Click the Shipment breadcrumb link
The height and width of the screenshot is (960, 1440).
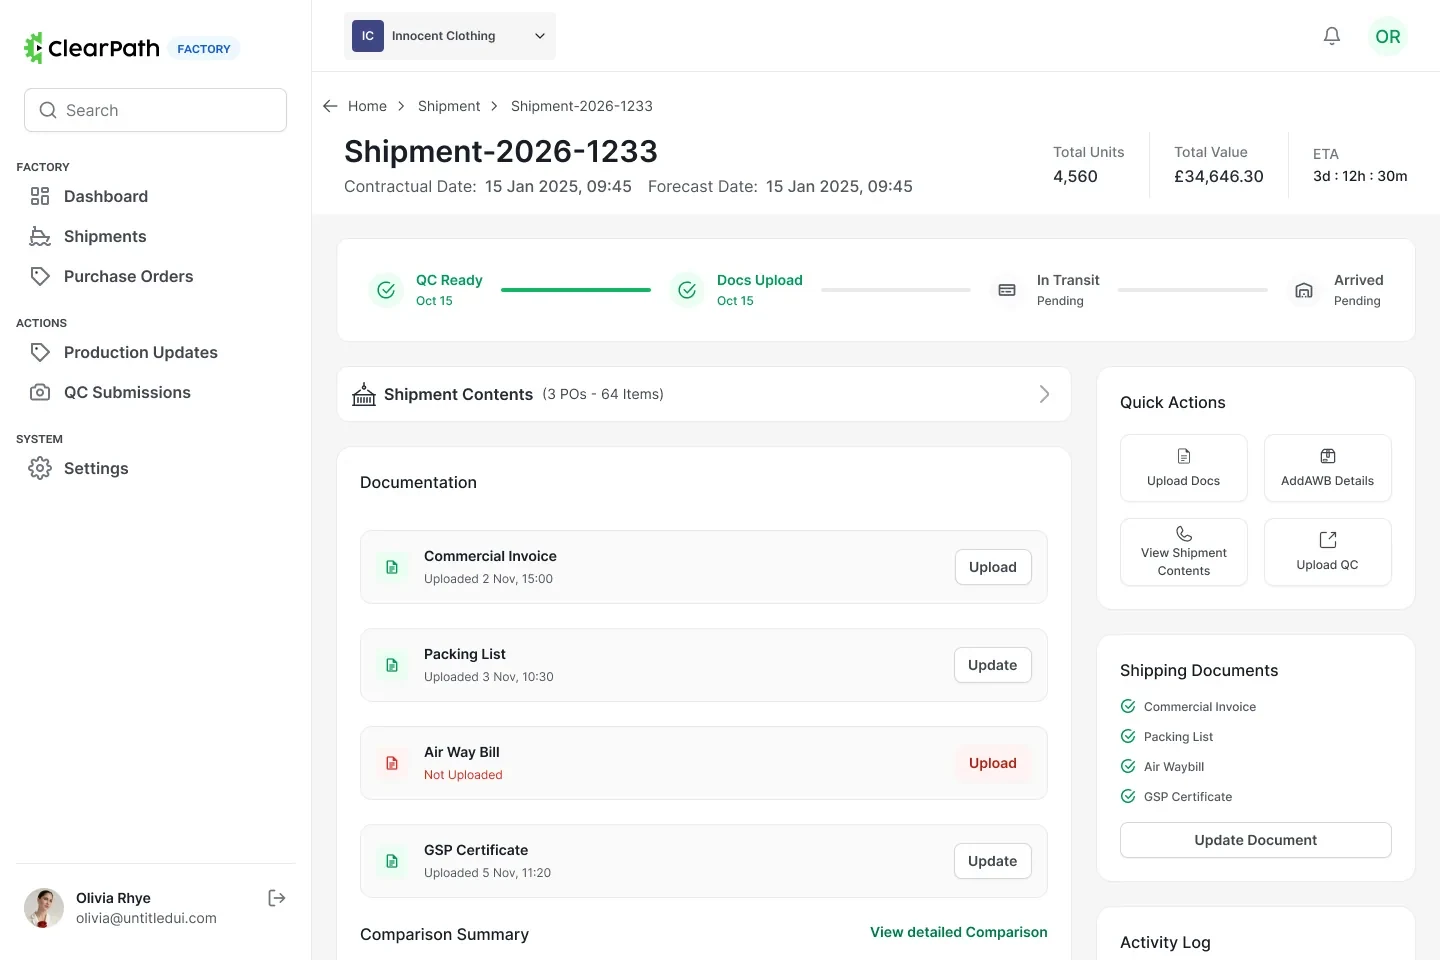click(449, 106)
